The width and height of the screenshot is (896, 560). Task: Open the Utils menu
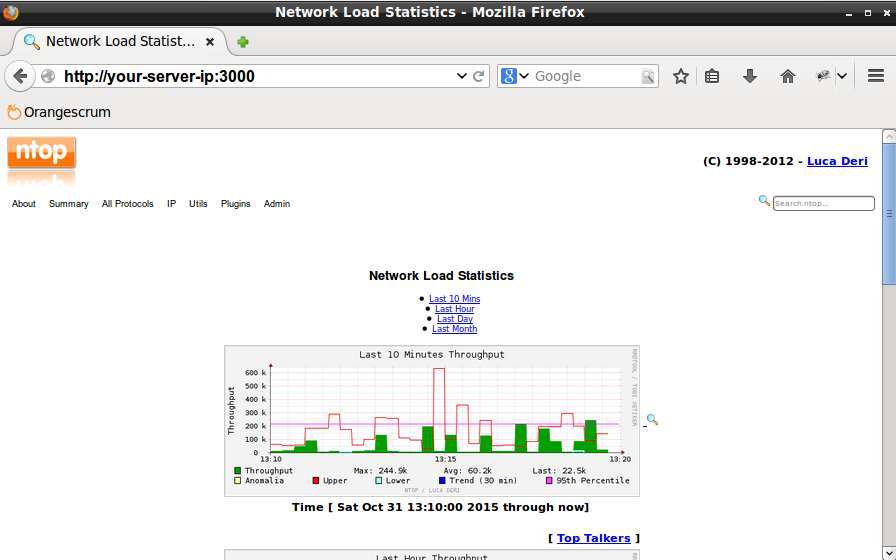[198, 204]
